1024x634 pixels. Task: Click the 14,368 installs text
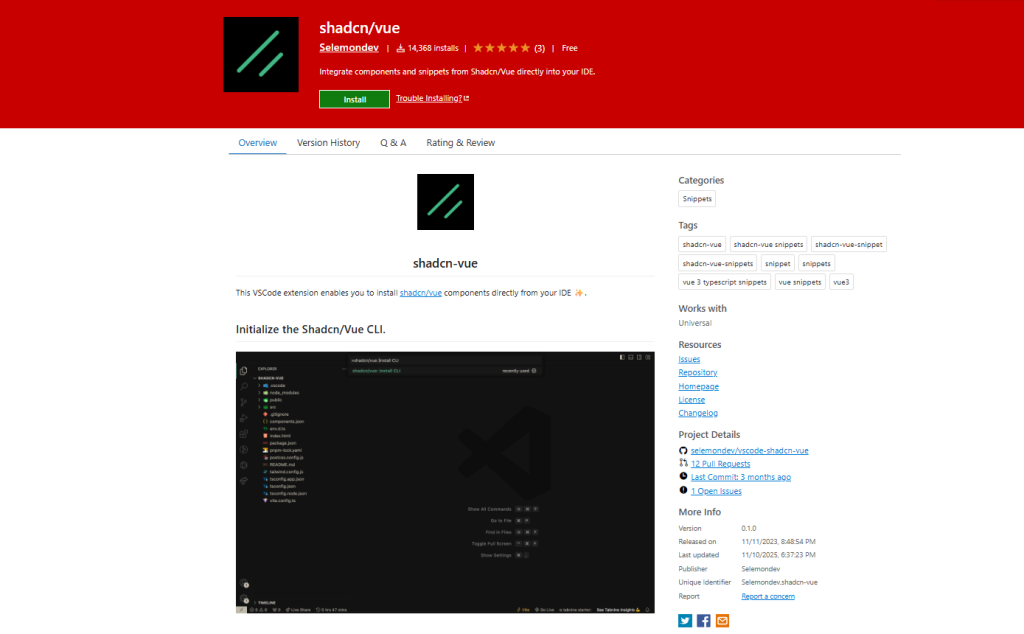click(433, 48)
